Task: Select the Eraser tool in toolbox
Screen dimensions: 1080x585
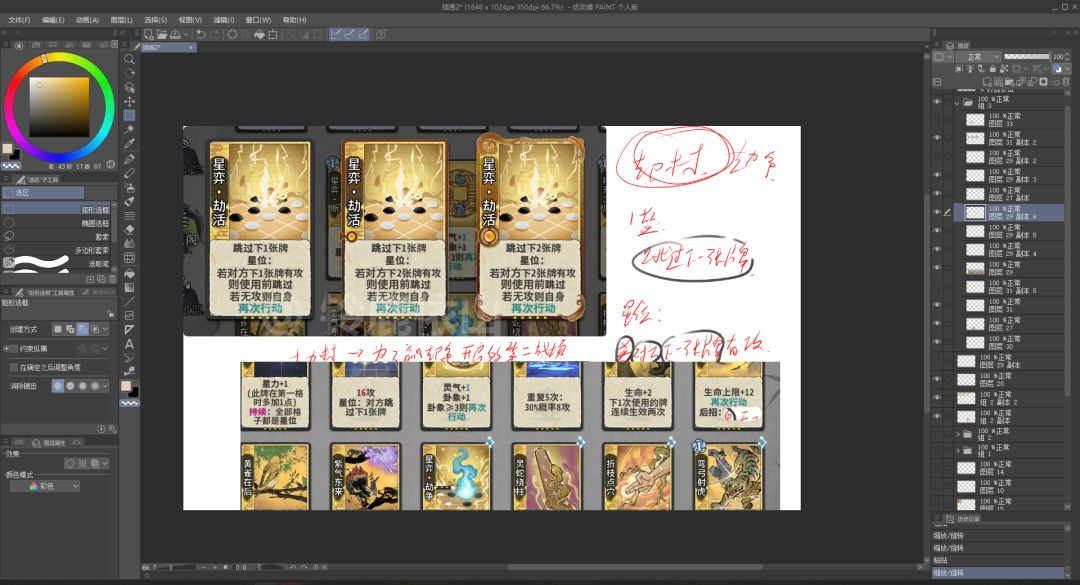Action: [129, 229]
